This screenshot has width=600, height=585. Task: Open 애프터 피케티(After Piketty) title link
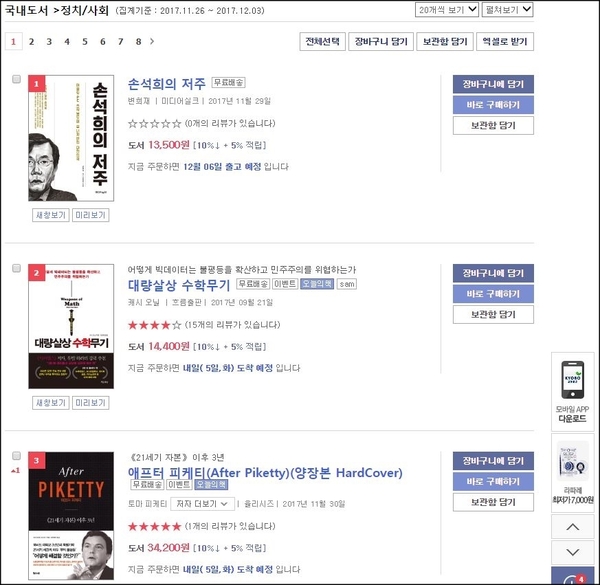265,473
